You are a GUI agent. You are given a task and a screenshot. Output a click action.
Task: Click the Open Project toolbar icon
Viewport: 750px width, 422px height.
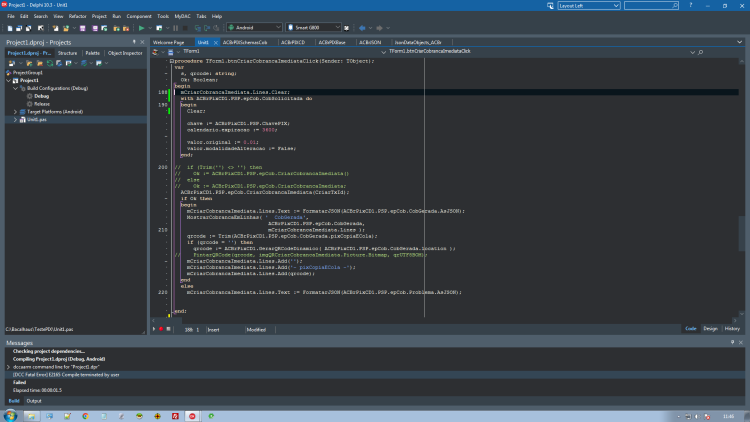(x=104, y=28)
